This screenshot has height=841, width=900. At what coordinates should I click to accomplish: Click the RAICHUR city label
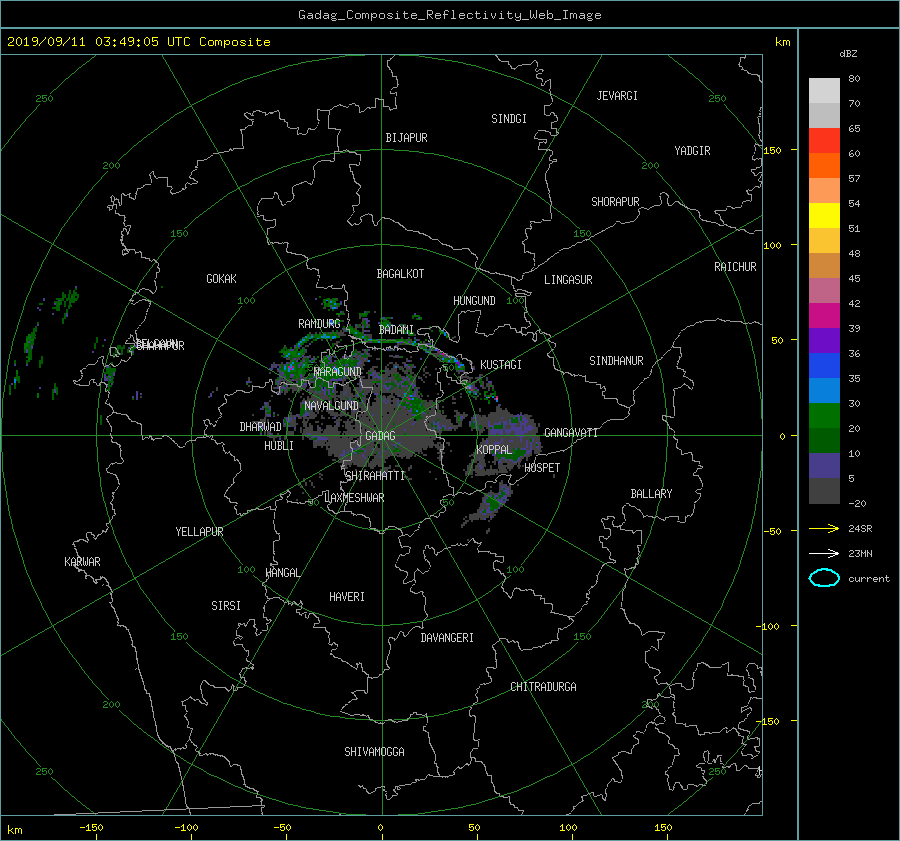click(x=735, y=267)
